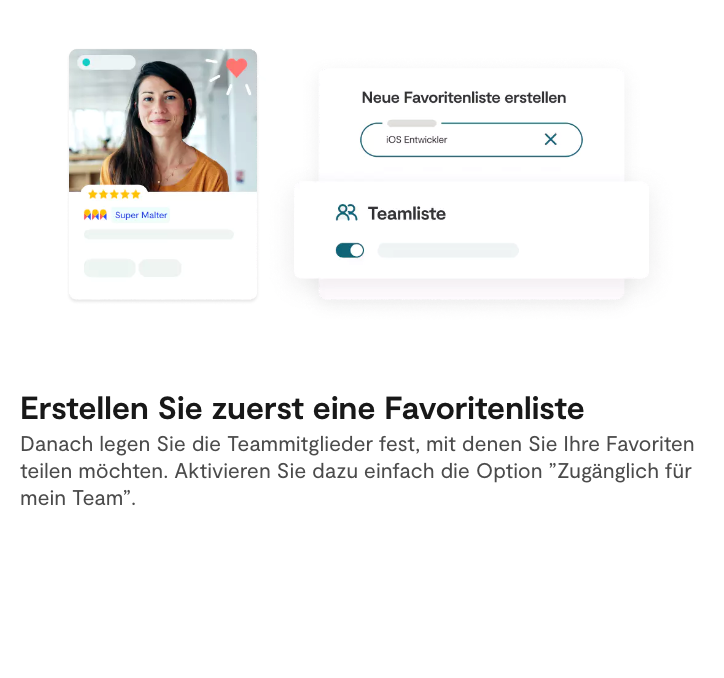Clear the iOS Entwickler field with X

coord(550,139)
